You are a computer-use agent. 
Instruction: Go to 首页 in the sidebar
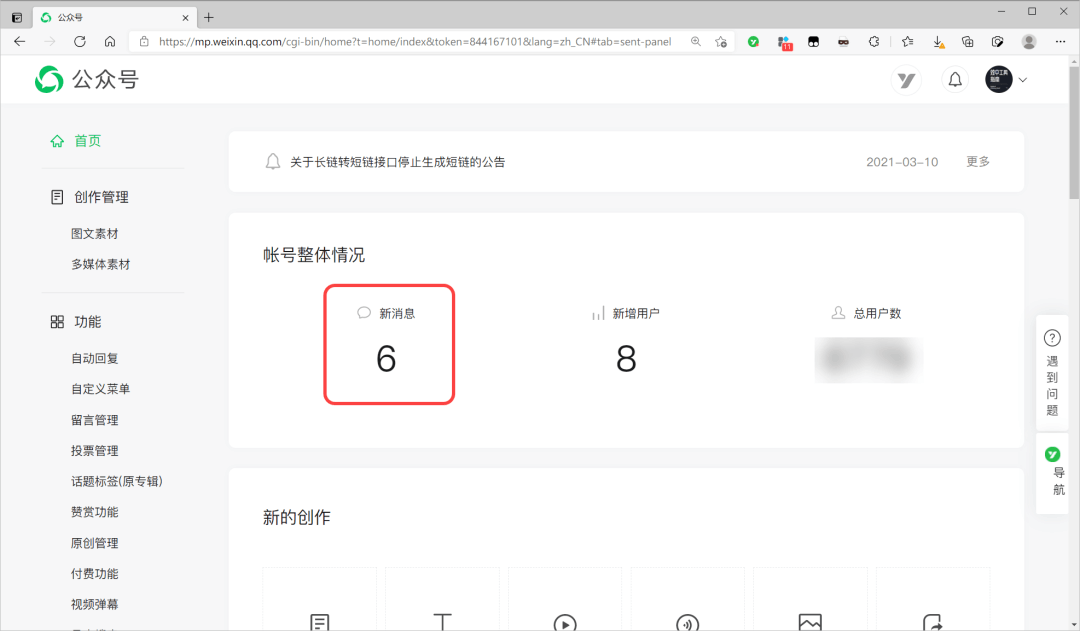click(x=87, y=141)
